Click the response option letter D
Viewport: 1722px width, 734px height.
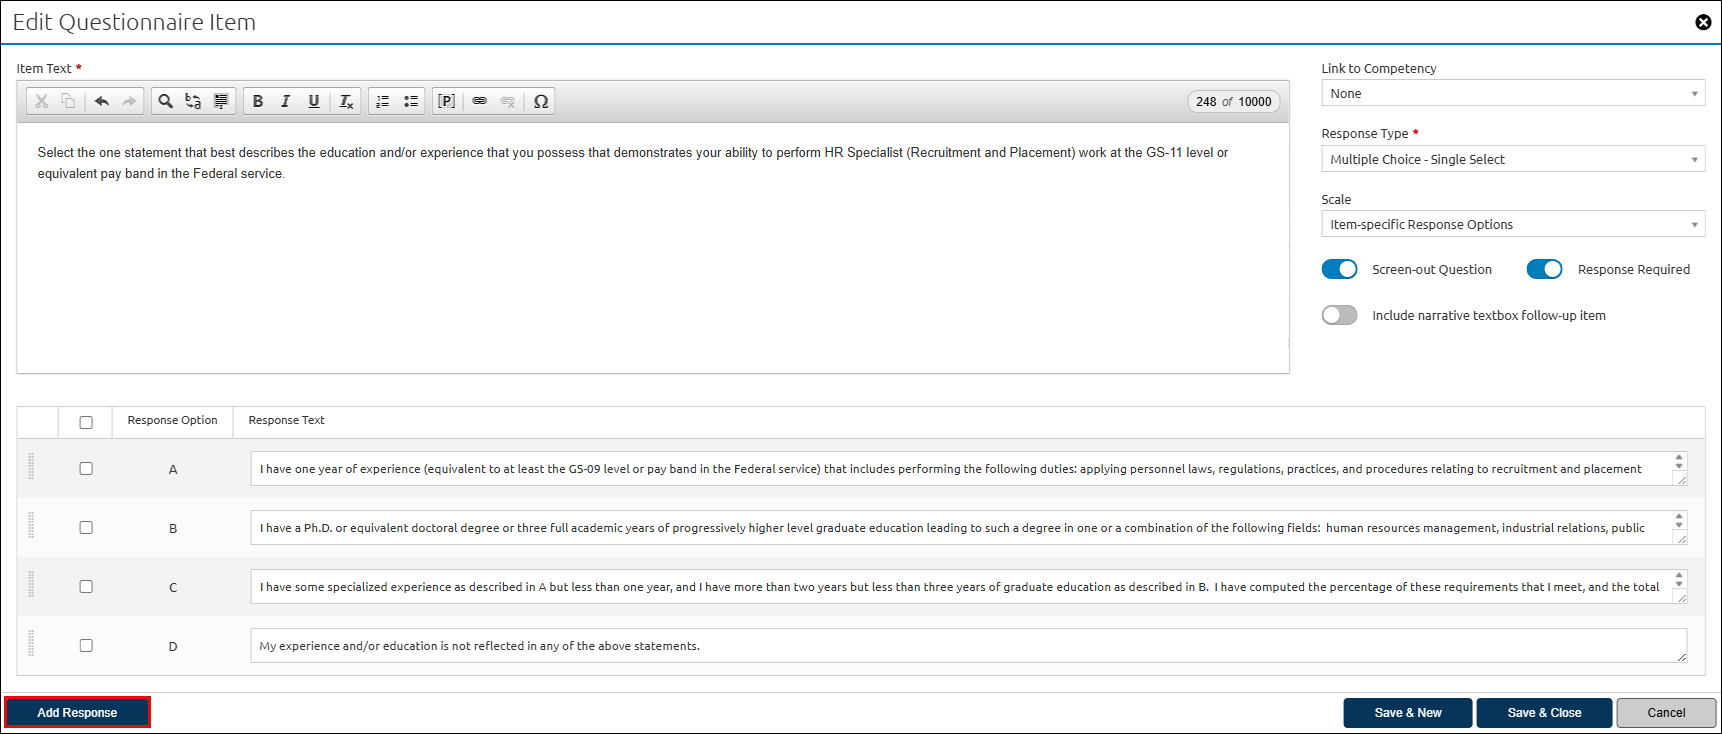(173, 646)
